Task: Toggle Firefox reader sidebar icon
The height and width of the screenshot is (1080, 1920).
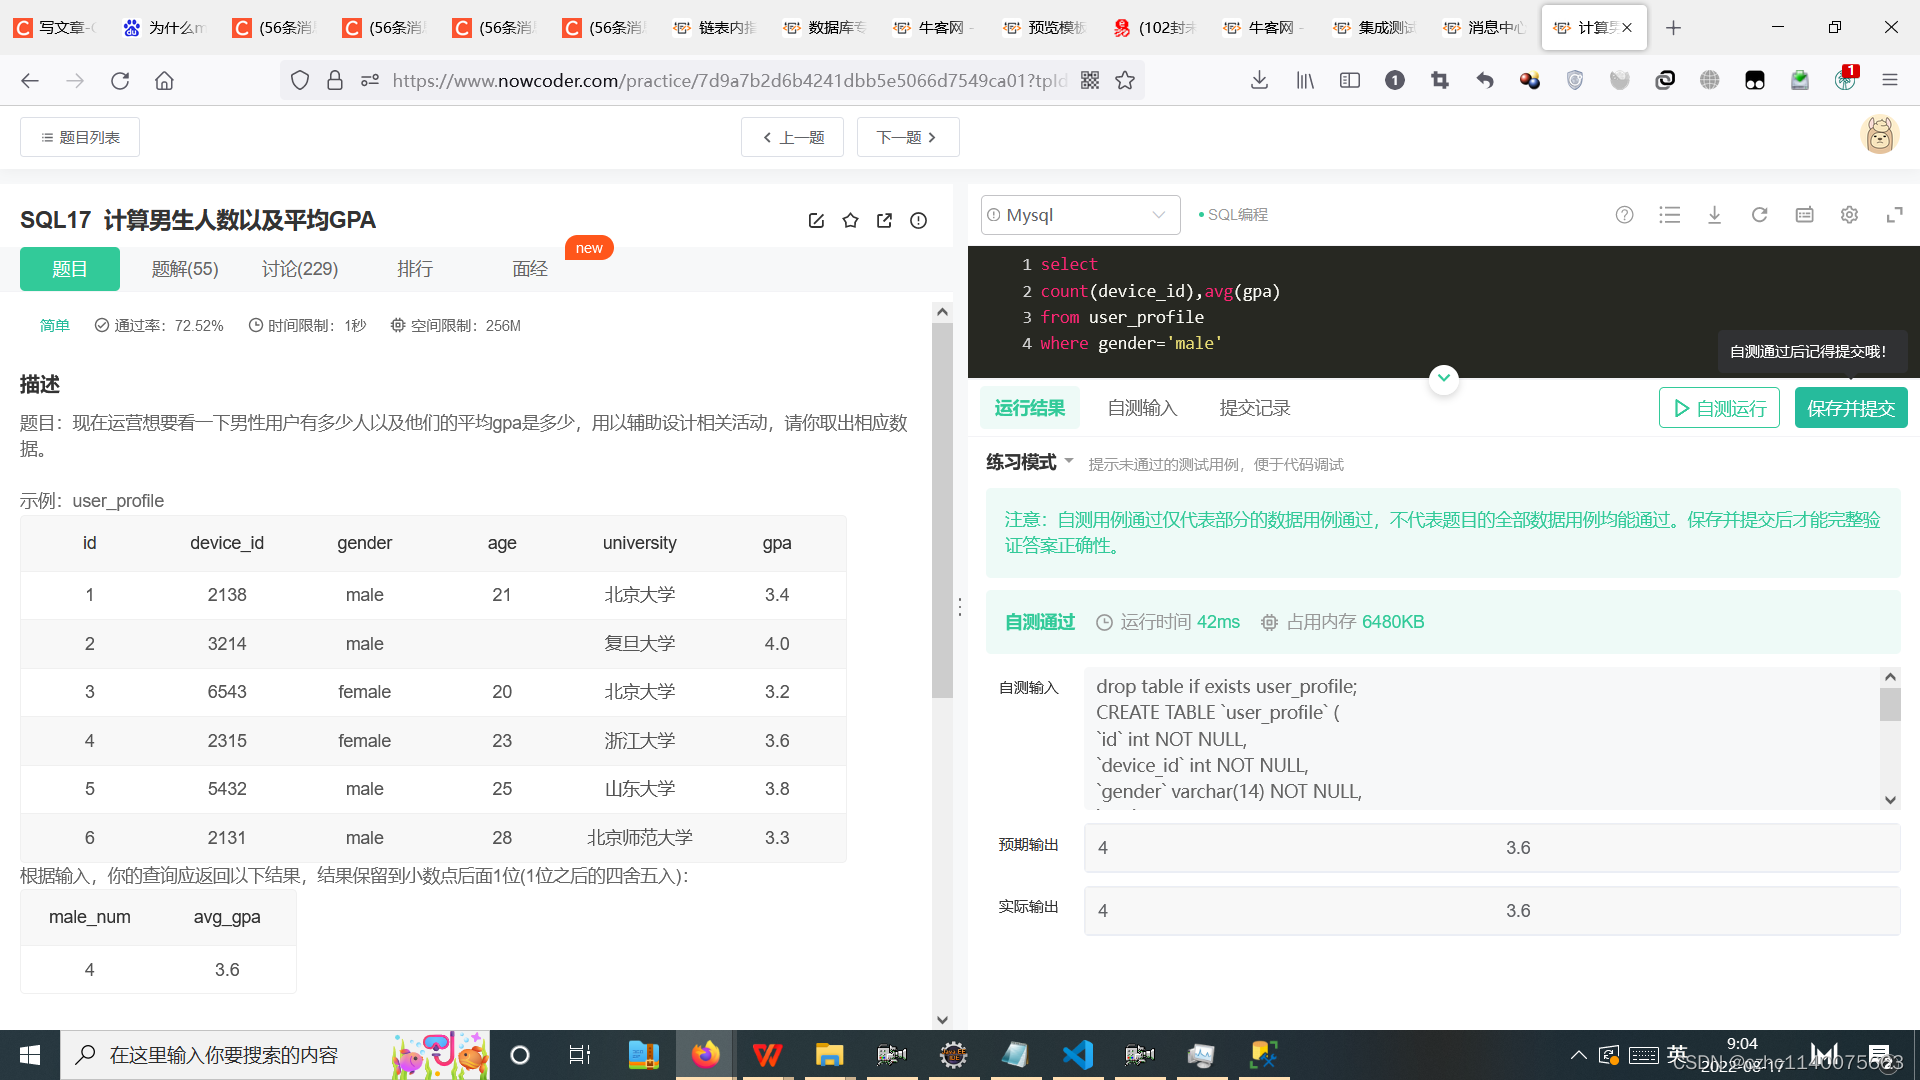Action: 1350,80
